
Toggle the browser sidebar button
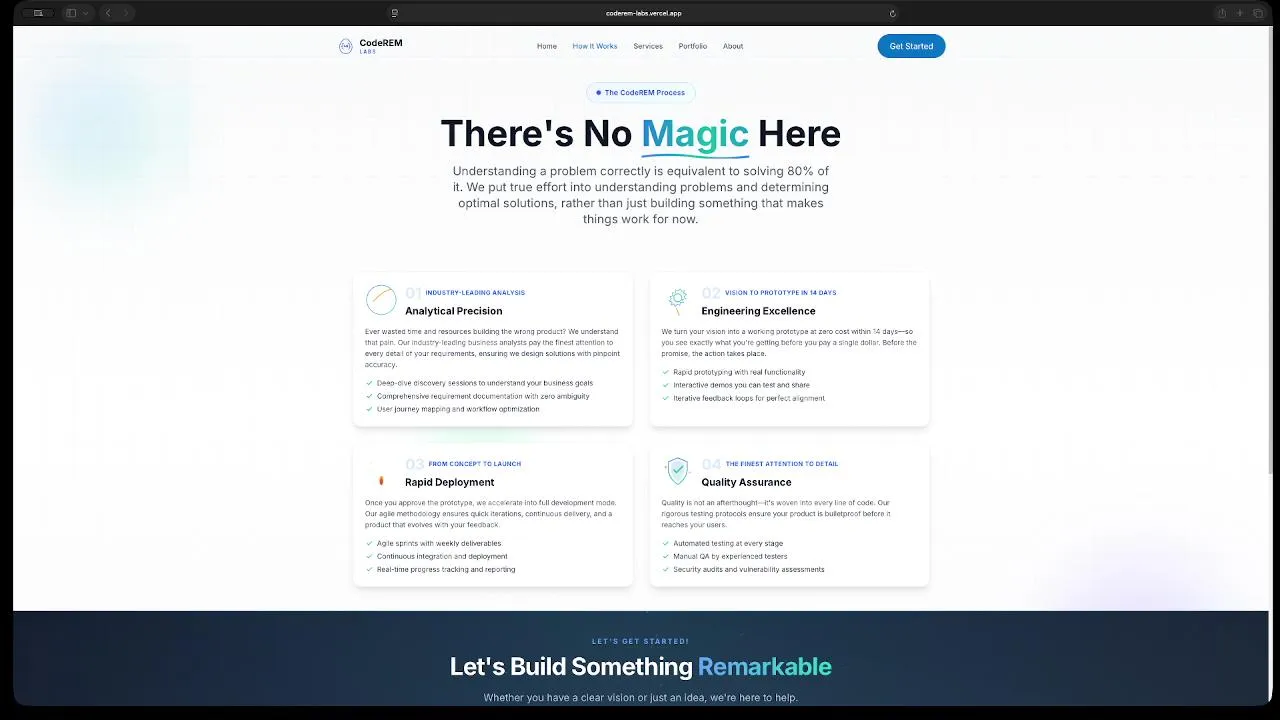(x=71, y=13)
